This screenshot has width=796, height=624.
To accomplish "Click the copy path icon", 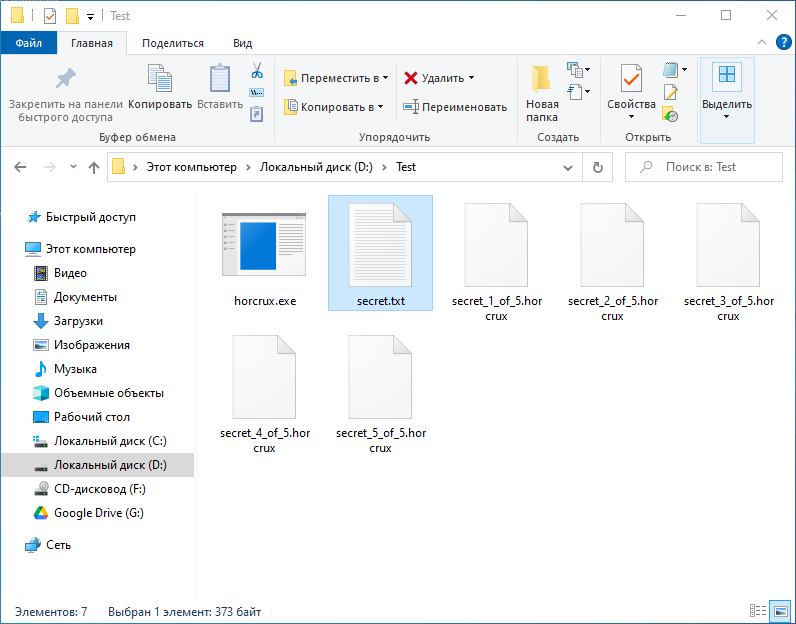I will pyautogui.click(x=256, y=92).
